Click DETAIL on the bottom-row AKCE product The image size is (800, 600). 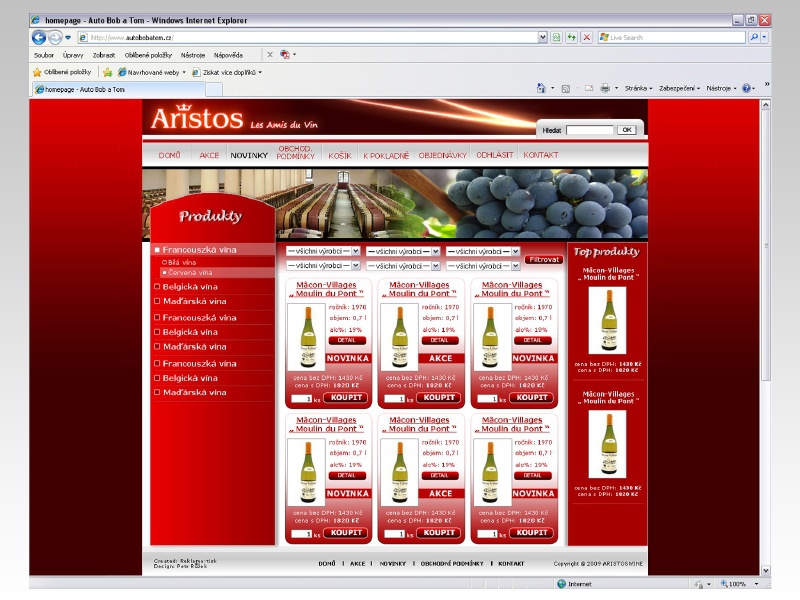[x=439, y=476]
